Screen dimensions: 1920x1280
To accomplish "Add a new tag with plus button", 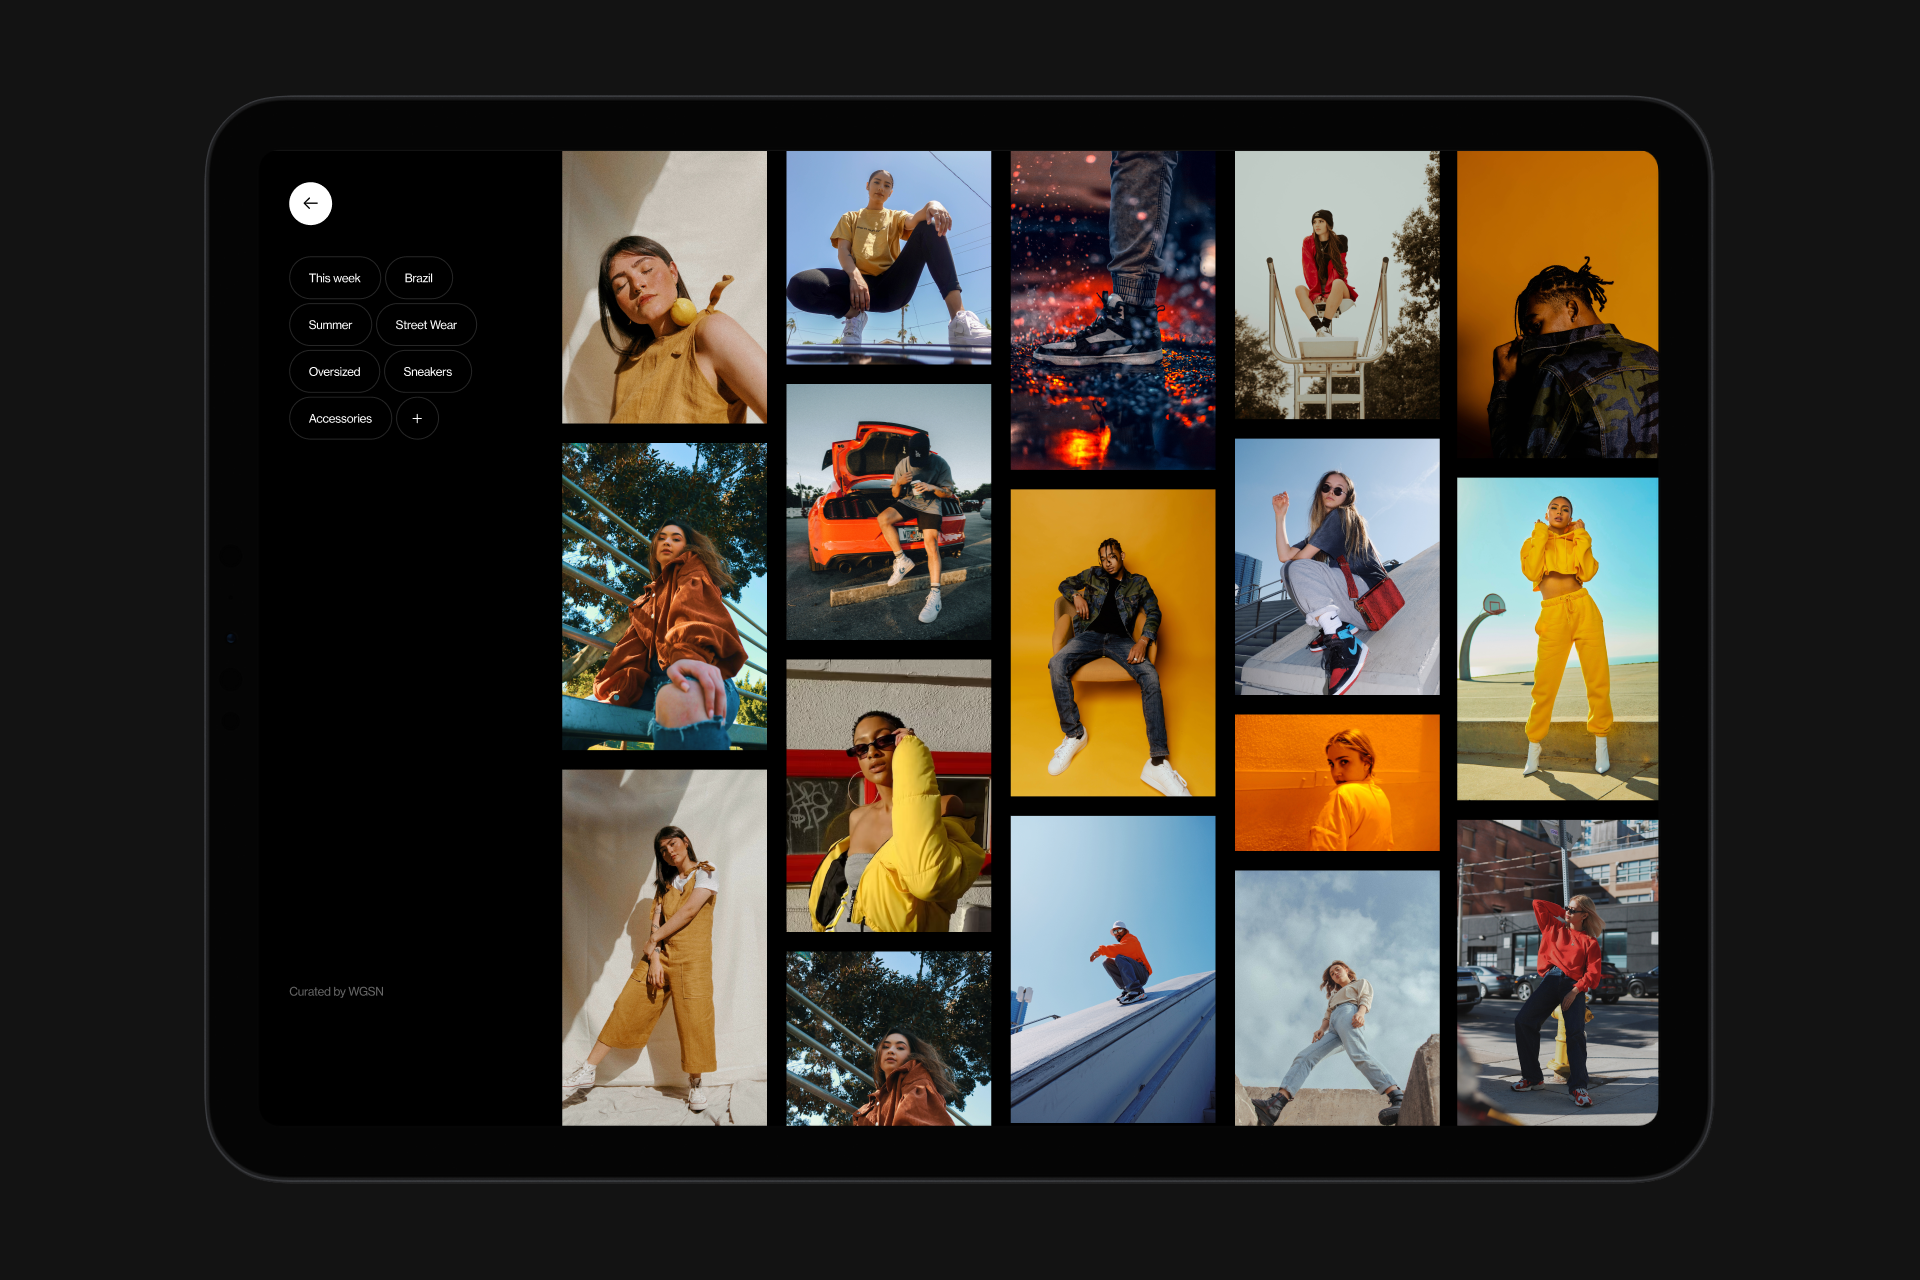I will pyautogui.click(x=417, y=419).
